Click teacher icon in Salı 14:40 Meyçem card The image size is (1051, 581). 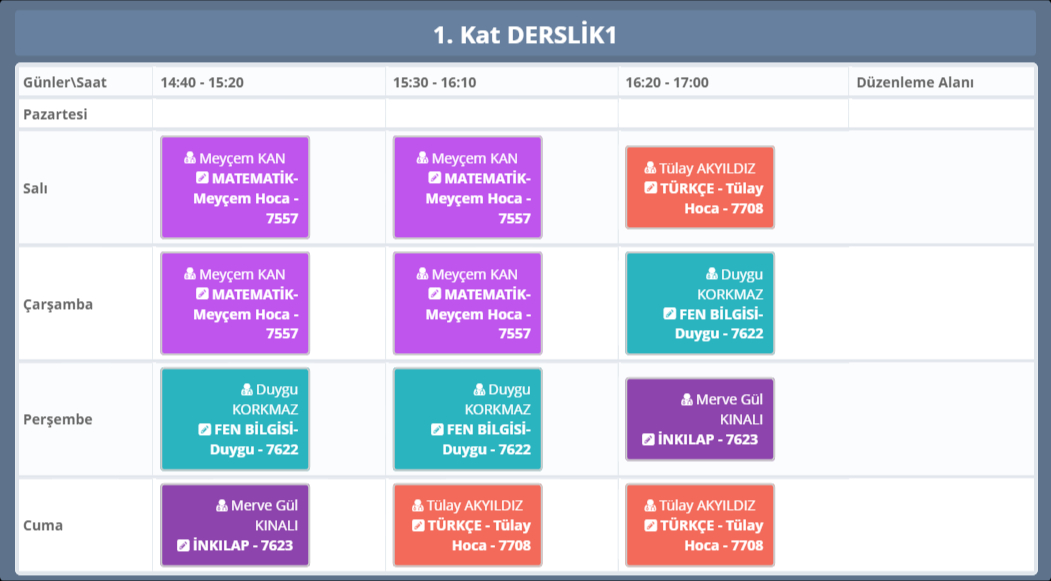click(x=190, y=158)
